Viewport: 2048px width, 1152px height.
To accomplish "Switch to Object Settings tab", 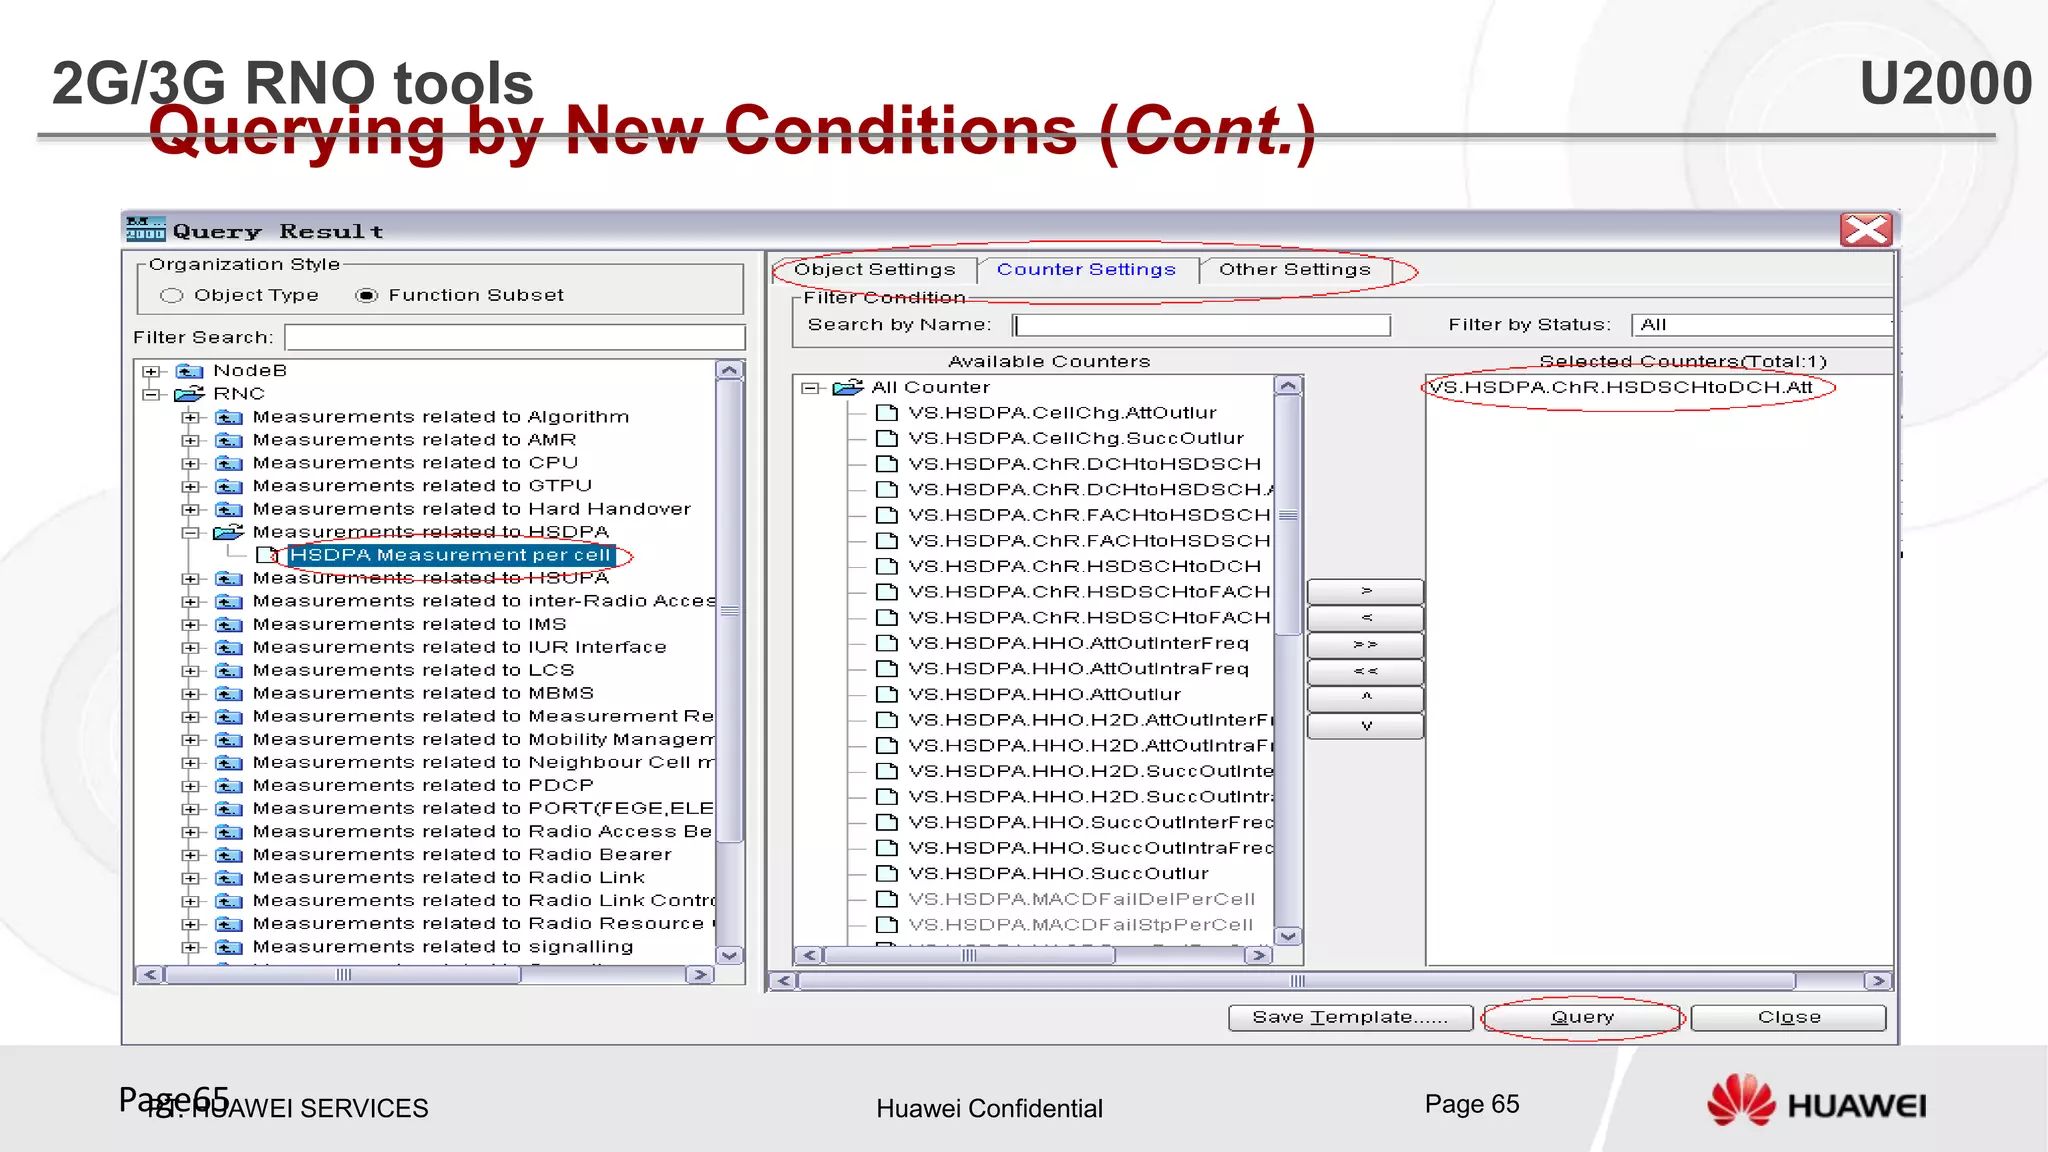I will [x=875, y=270].
